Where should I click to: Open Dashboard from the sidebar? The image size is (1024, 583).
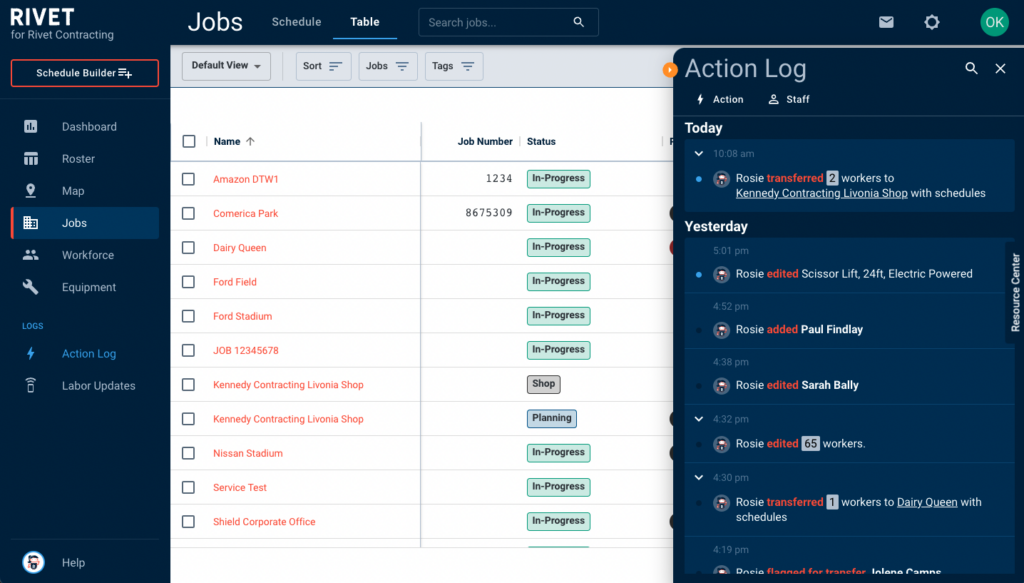[85, 127]
